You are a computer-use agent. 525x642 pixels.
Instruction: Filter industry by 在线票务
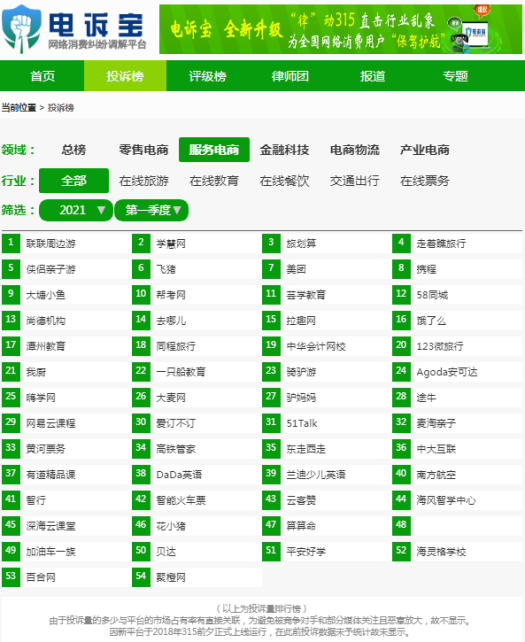coord(425,181)
